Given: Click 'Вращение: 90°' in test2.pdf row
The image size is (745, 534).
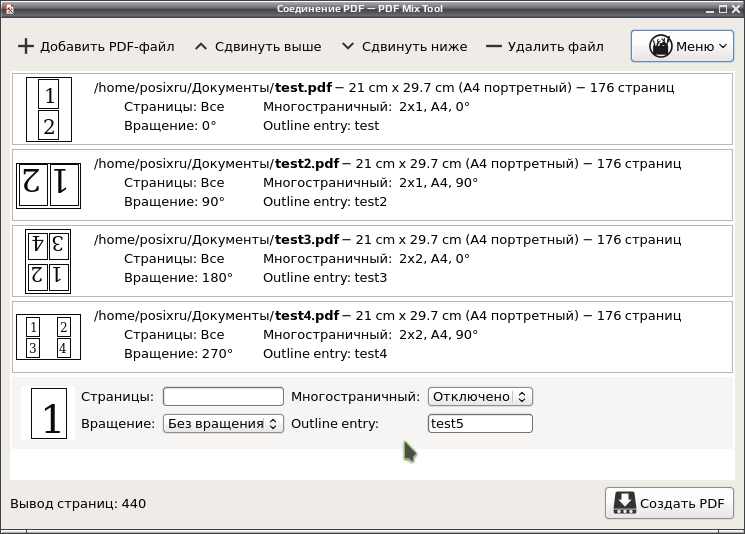Looking at the screenshot, I should coord(174,201).
